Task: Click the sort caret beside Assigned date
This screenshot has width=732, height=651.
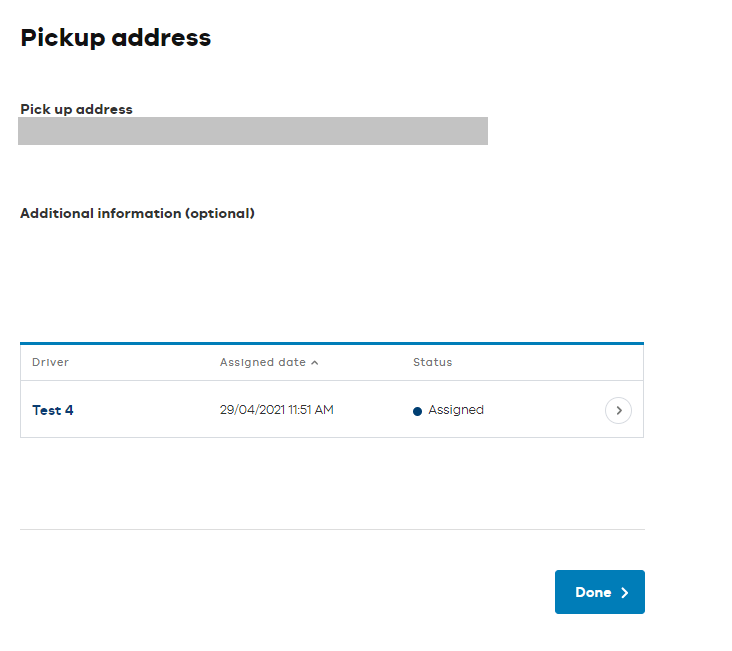Action: [x=315, y=363]
